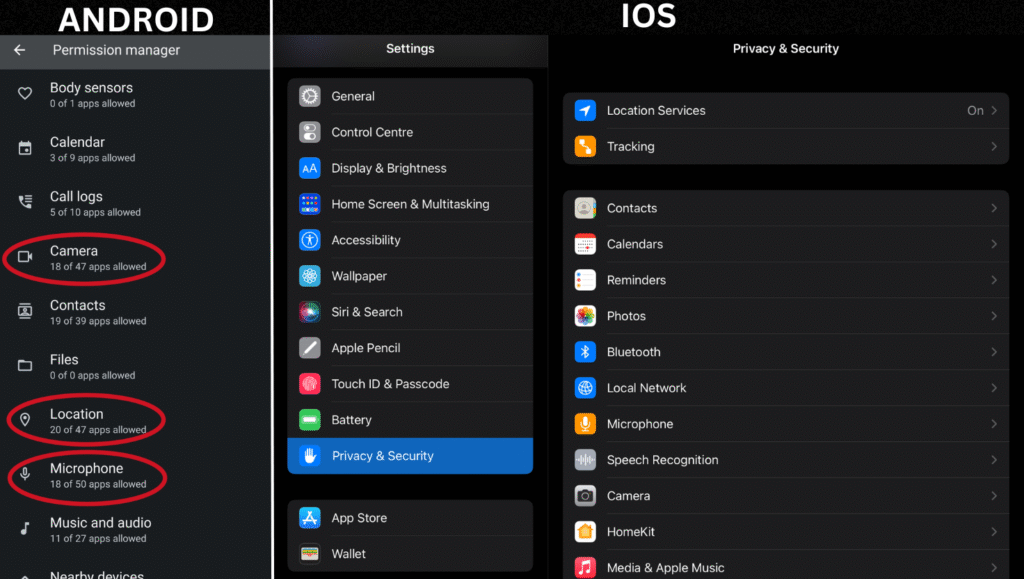Open the Reminders row chevron
1024x579 pixels.
point(994,280)
